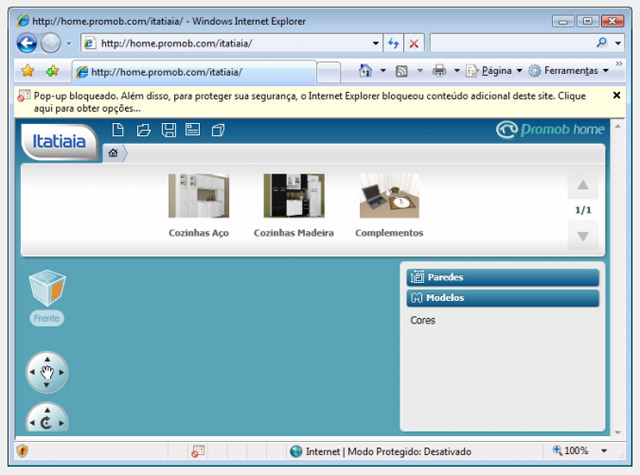Click the Cores label

423,320
